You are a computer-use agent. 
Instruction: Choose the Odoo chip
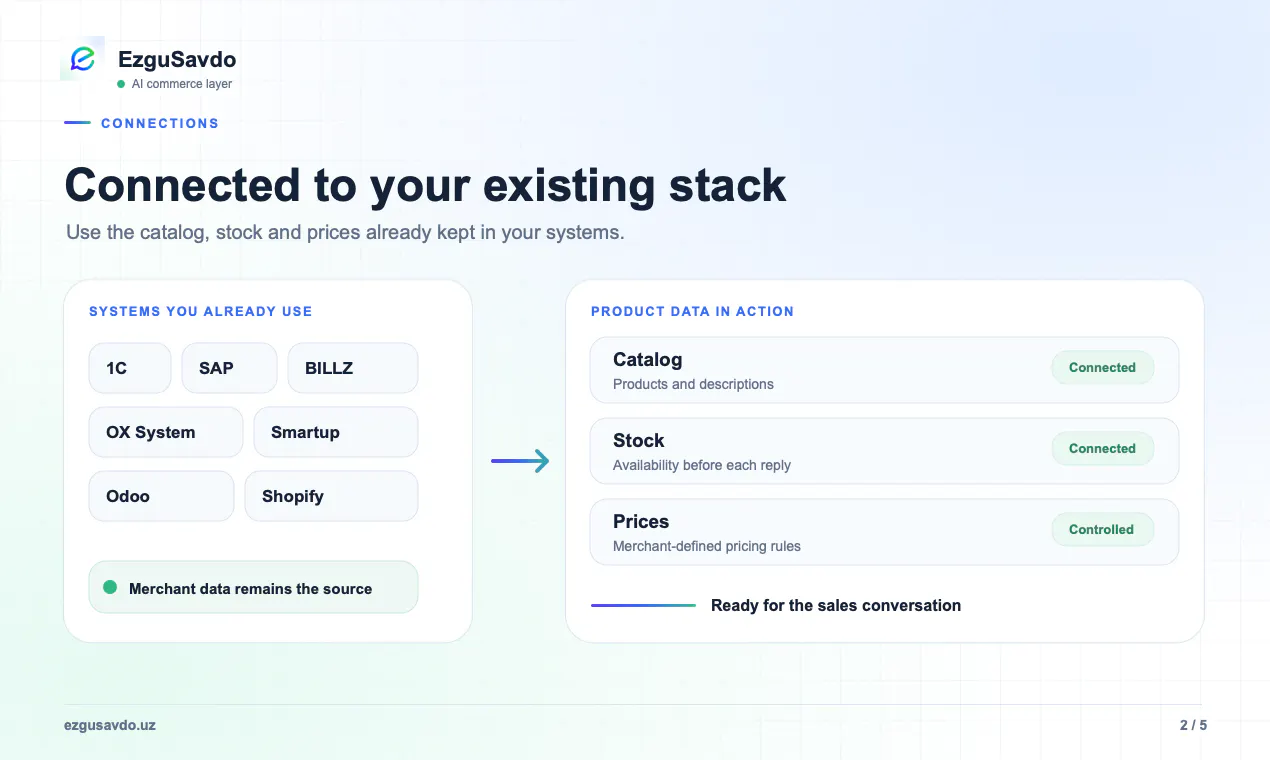161,496
